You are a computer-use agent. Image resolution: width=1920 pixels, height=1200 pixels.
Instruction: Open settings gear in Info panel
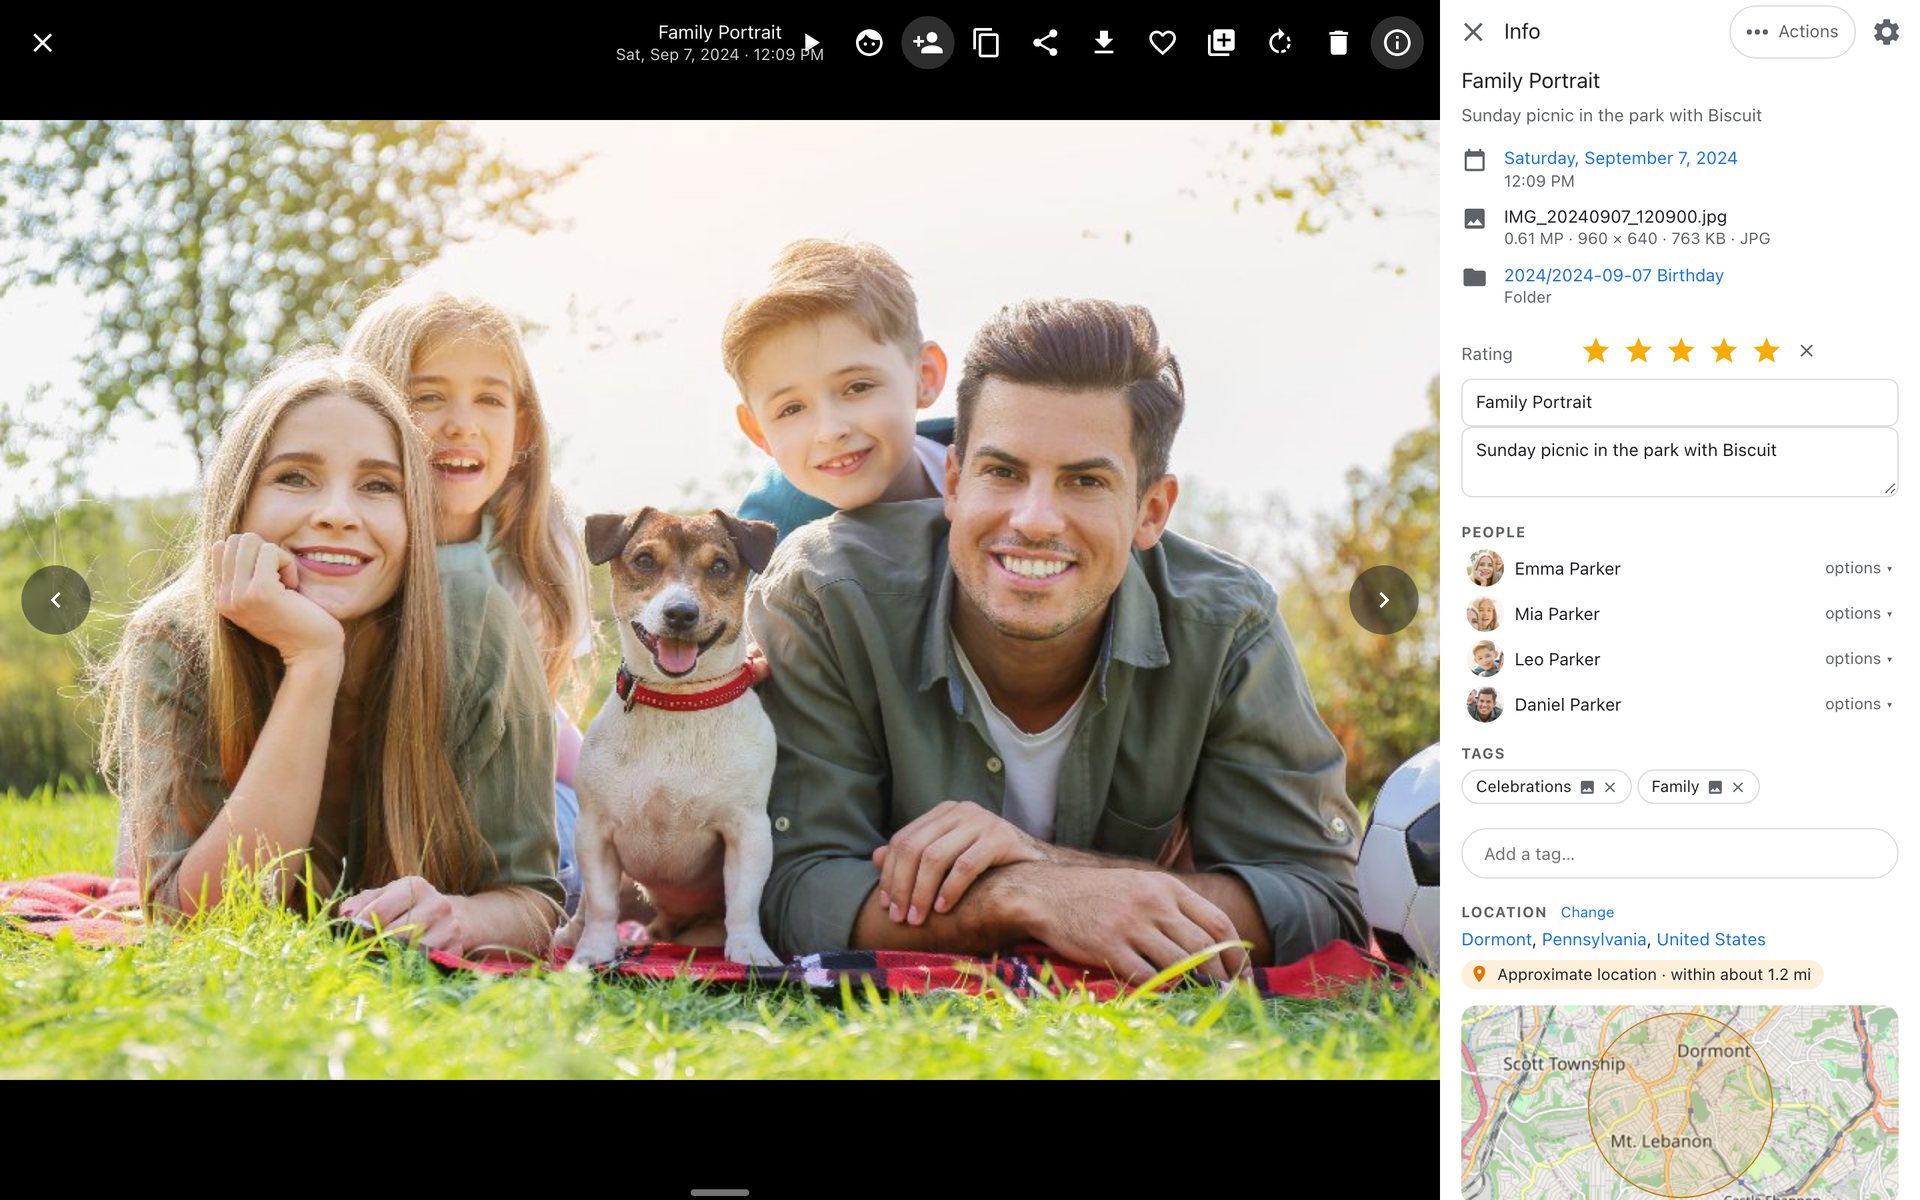1886,32
